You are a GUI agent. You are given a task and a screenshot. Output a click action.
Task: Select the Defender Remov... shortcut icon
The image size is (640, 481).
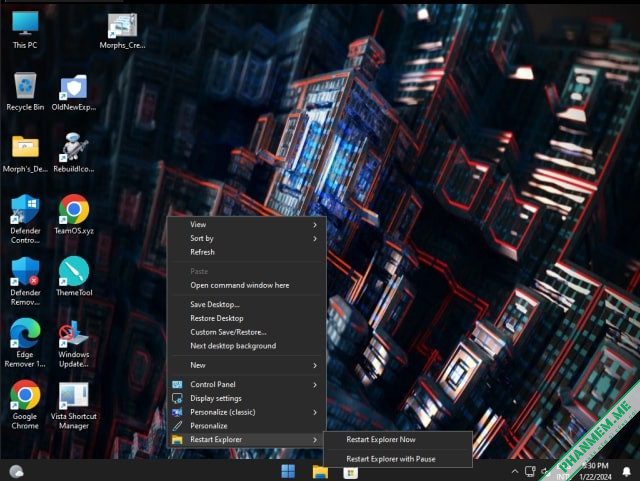(x=25, y=281)
